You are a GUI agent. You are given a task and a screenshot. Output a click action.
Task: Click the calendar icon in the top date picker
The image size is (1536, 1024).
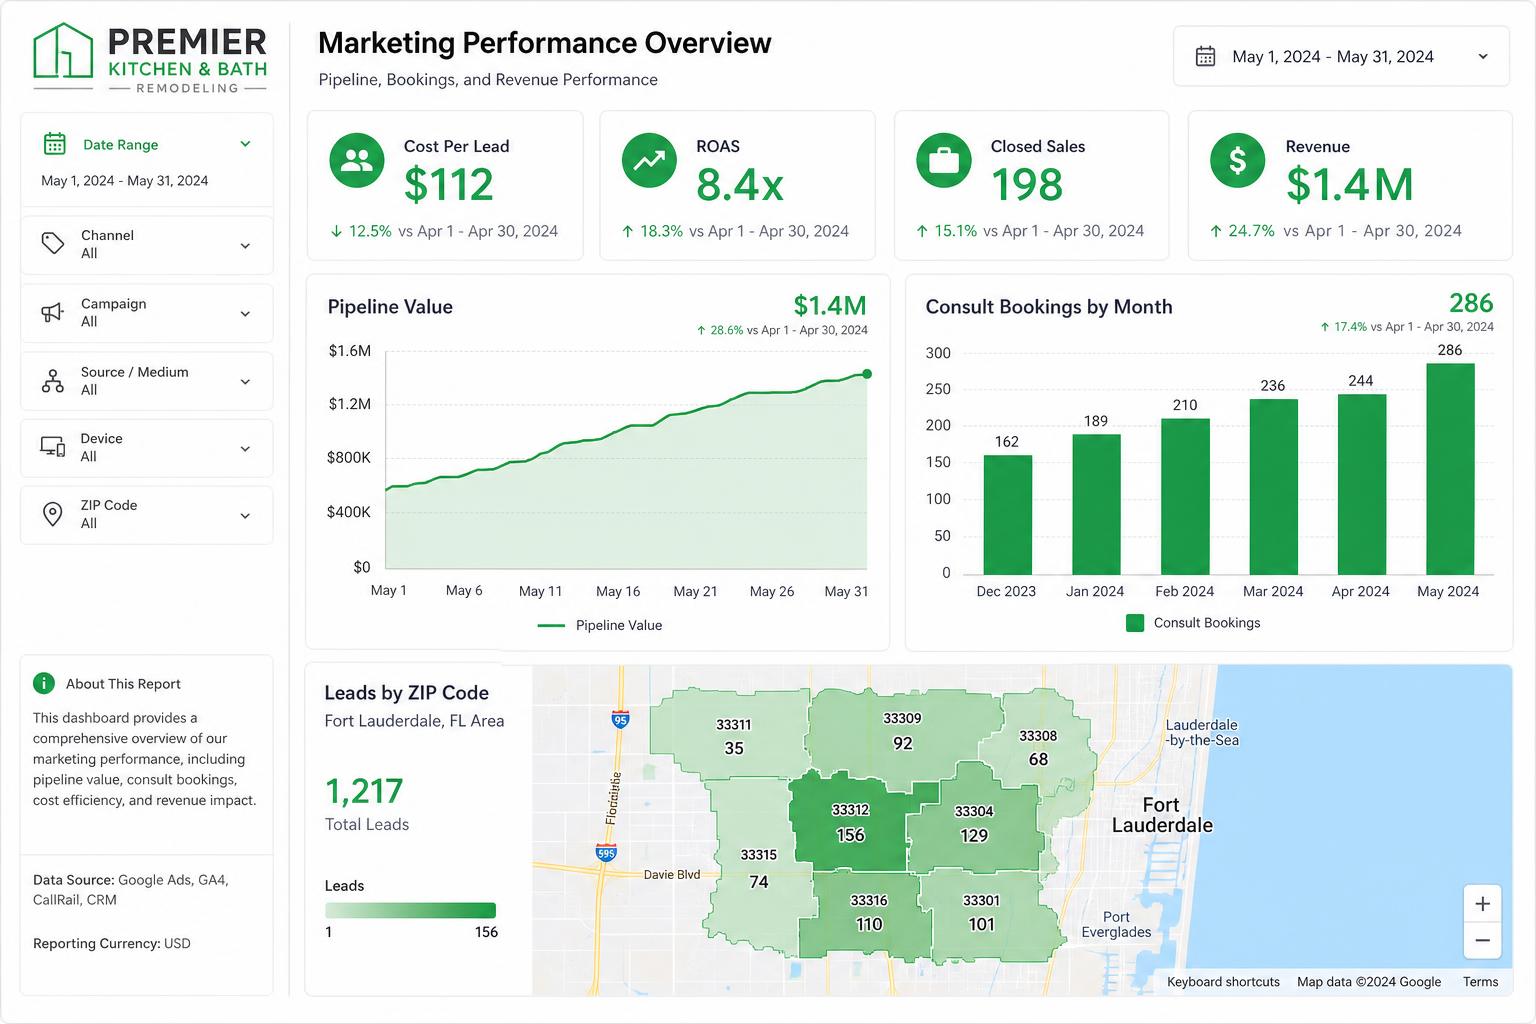click(1206, 57)
